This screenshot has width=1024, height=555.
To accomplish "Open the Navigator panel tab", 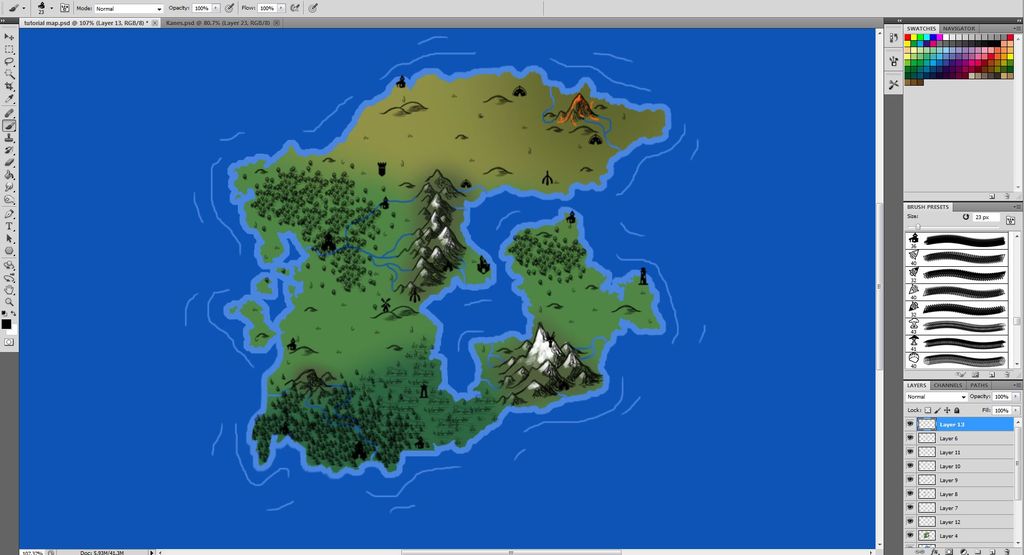I will click(959, 28).
